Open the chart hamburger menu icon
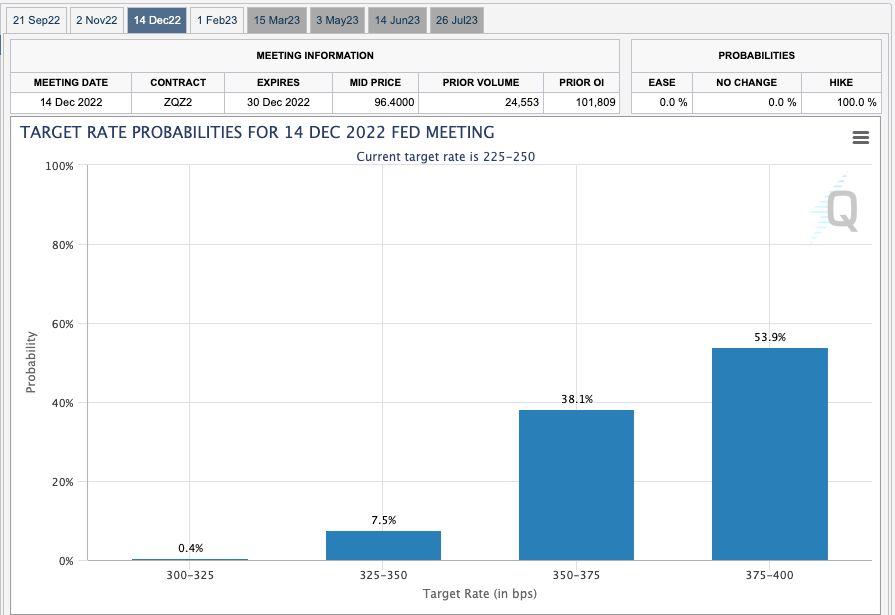The width and height of the screenshot is (895, 615). pos(860,138)
